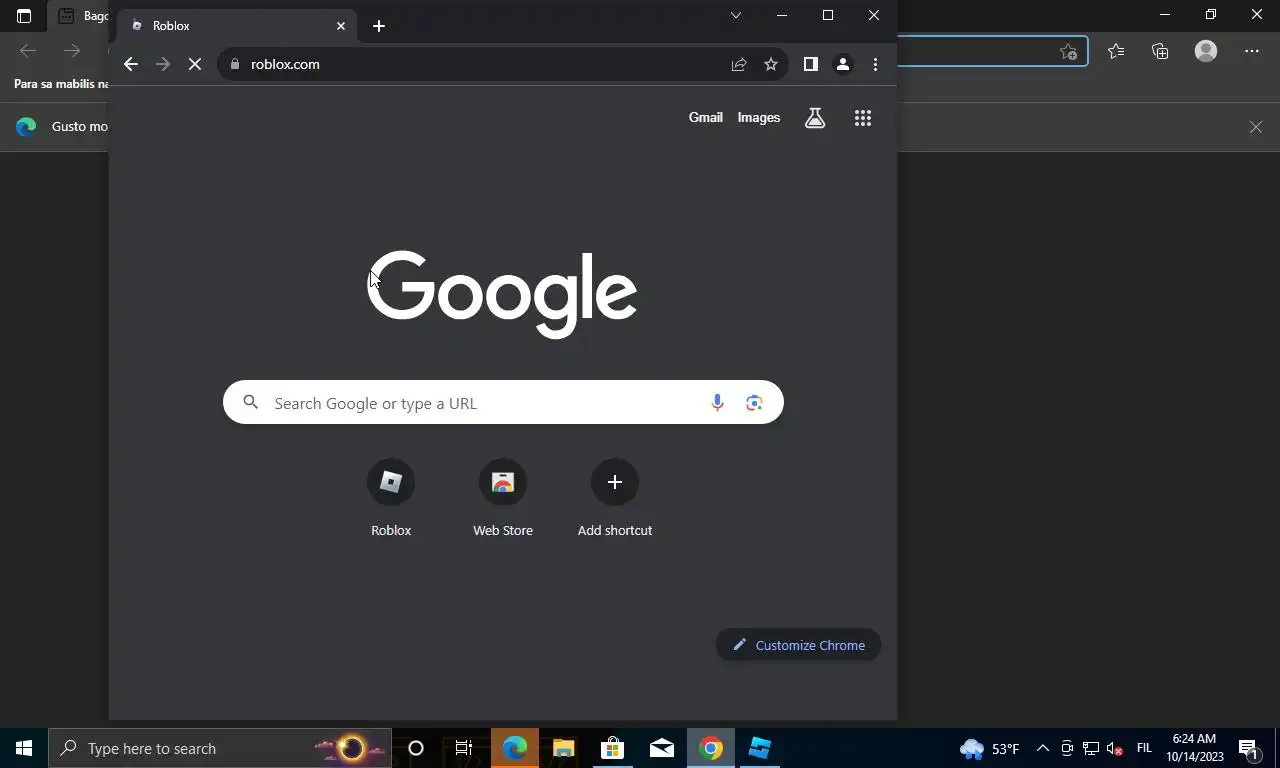Select the Roblox tab
Screen dimensions: 1280x768
click(237, 26)
